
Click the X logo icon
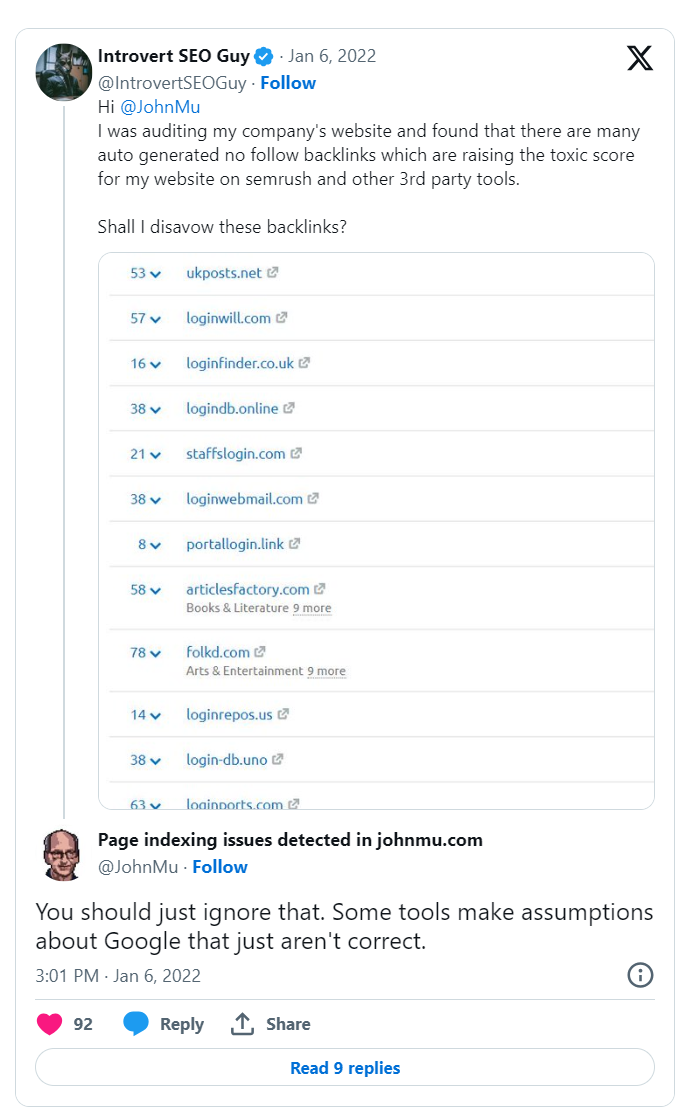click(640, 58)
